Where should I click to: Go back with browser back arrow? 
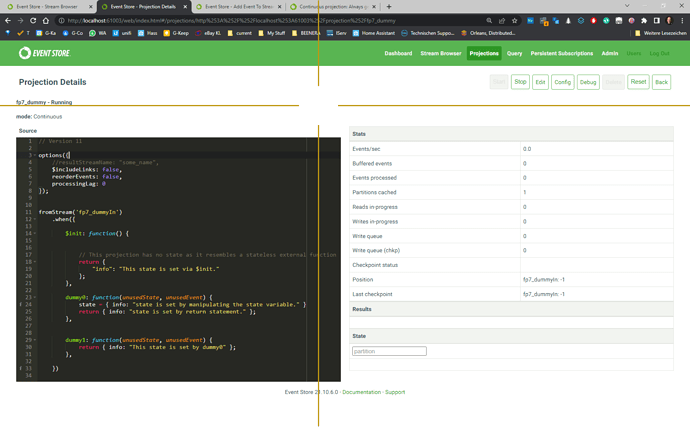[x=8, y=21]
